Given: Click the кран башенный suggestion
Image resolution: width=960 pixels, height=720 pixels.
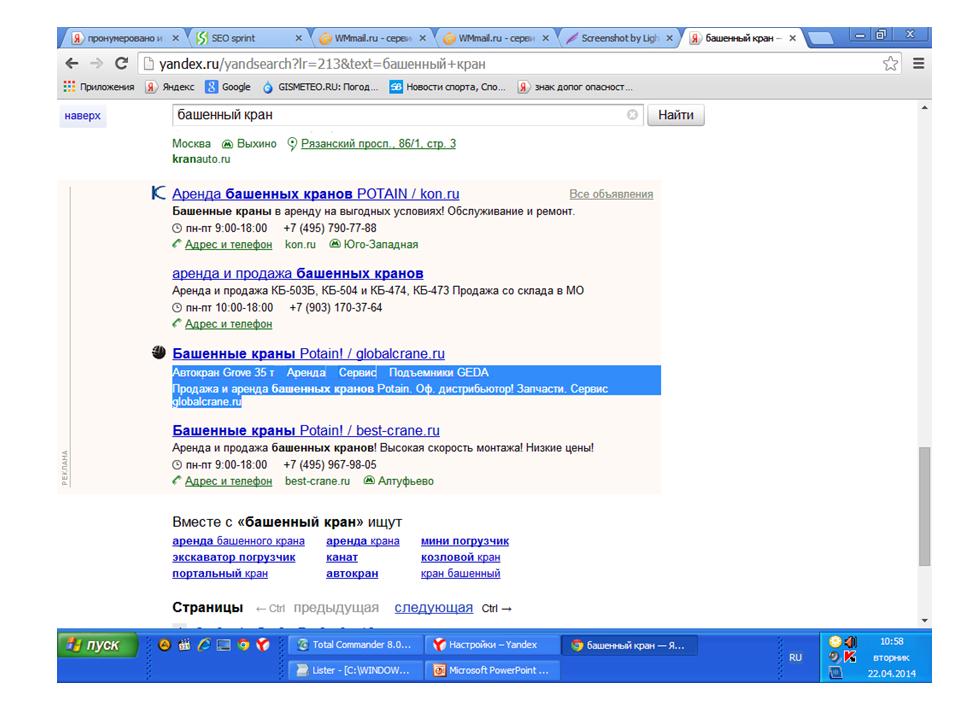Looking at the screenshot, I should pos(460,574).
